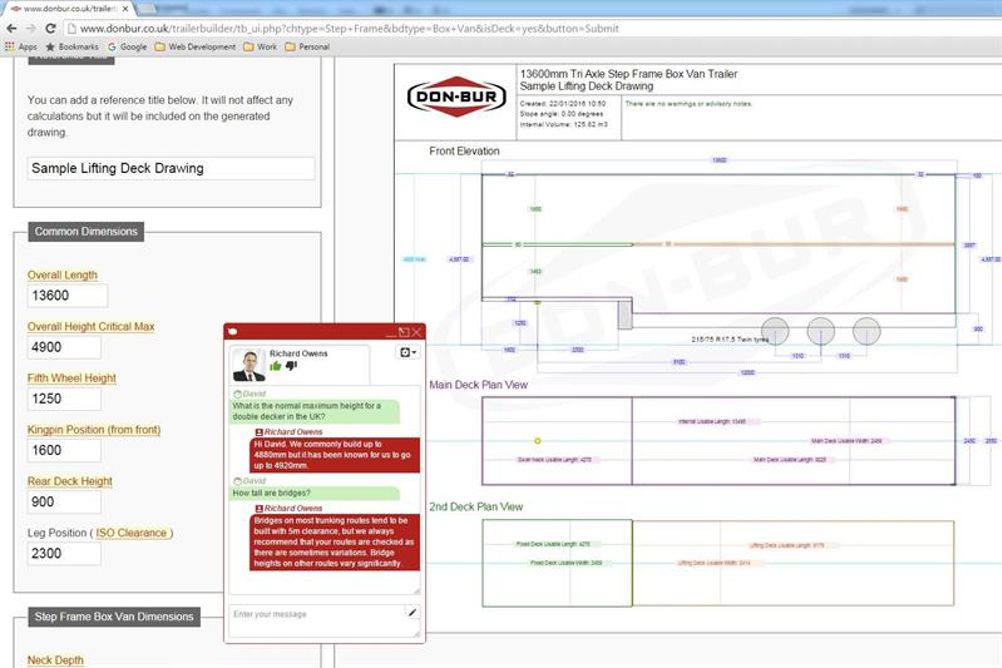
Task: Edit the Overall Length value 13600
Action: click(x=68, y=296)
